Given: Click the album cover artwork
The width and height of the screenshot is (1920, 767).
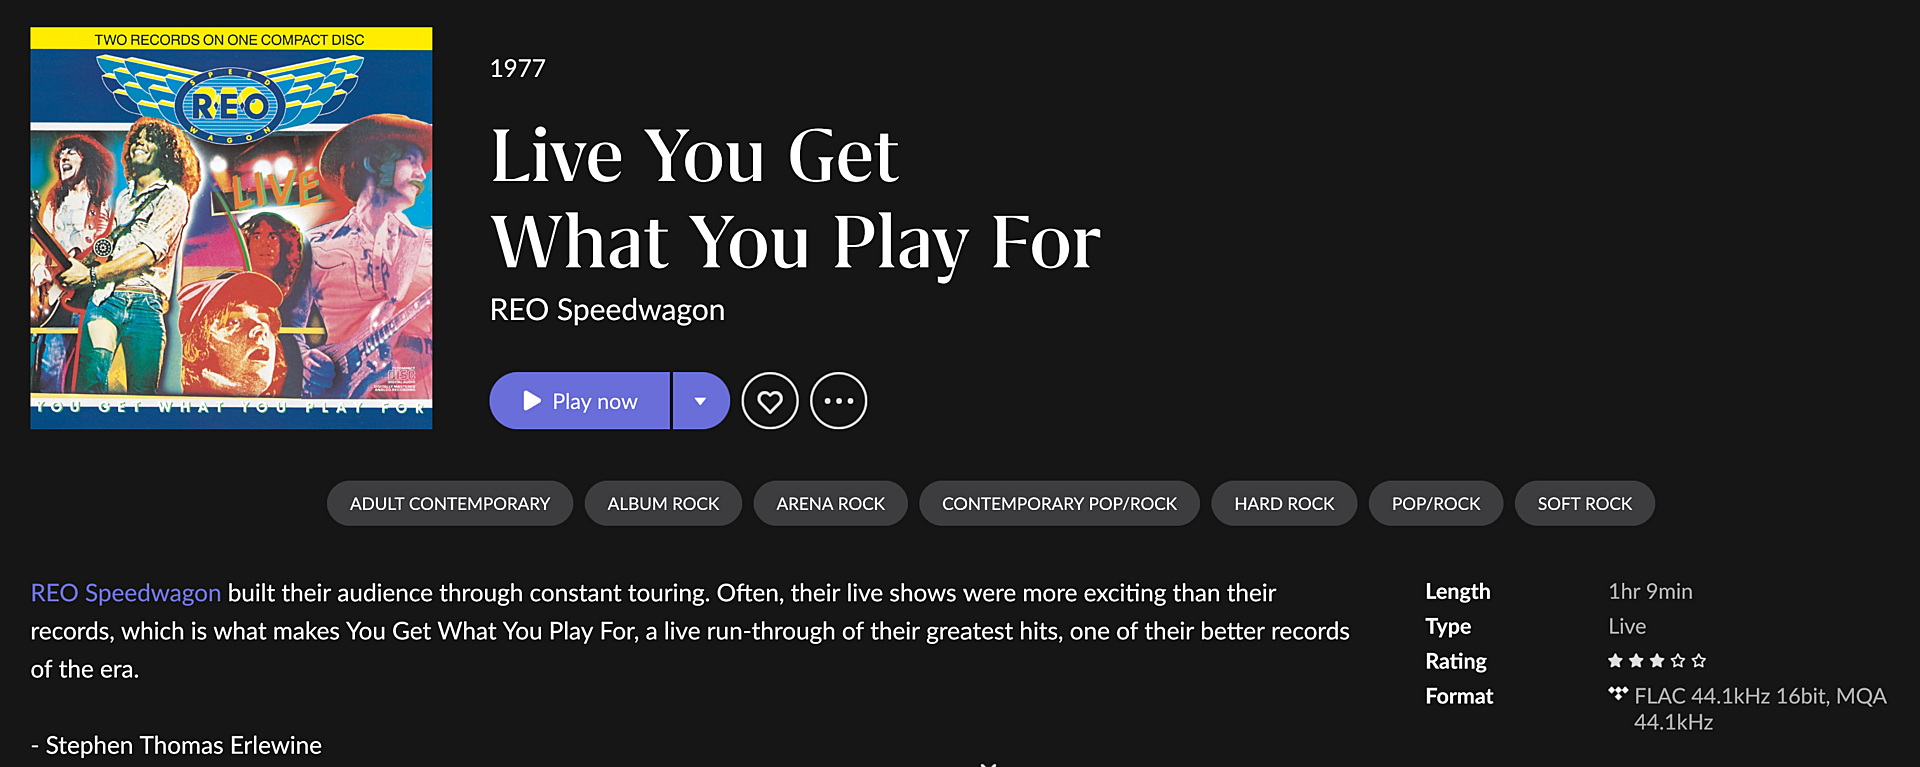Looking at the screenshot, I should click(x=231, y=228).
